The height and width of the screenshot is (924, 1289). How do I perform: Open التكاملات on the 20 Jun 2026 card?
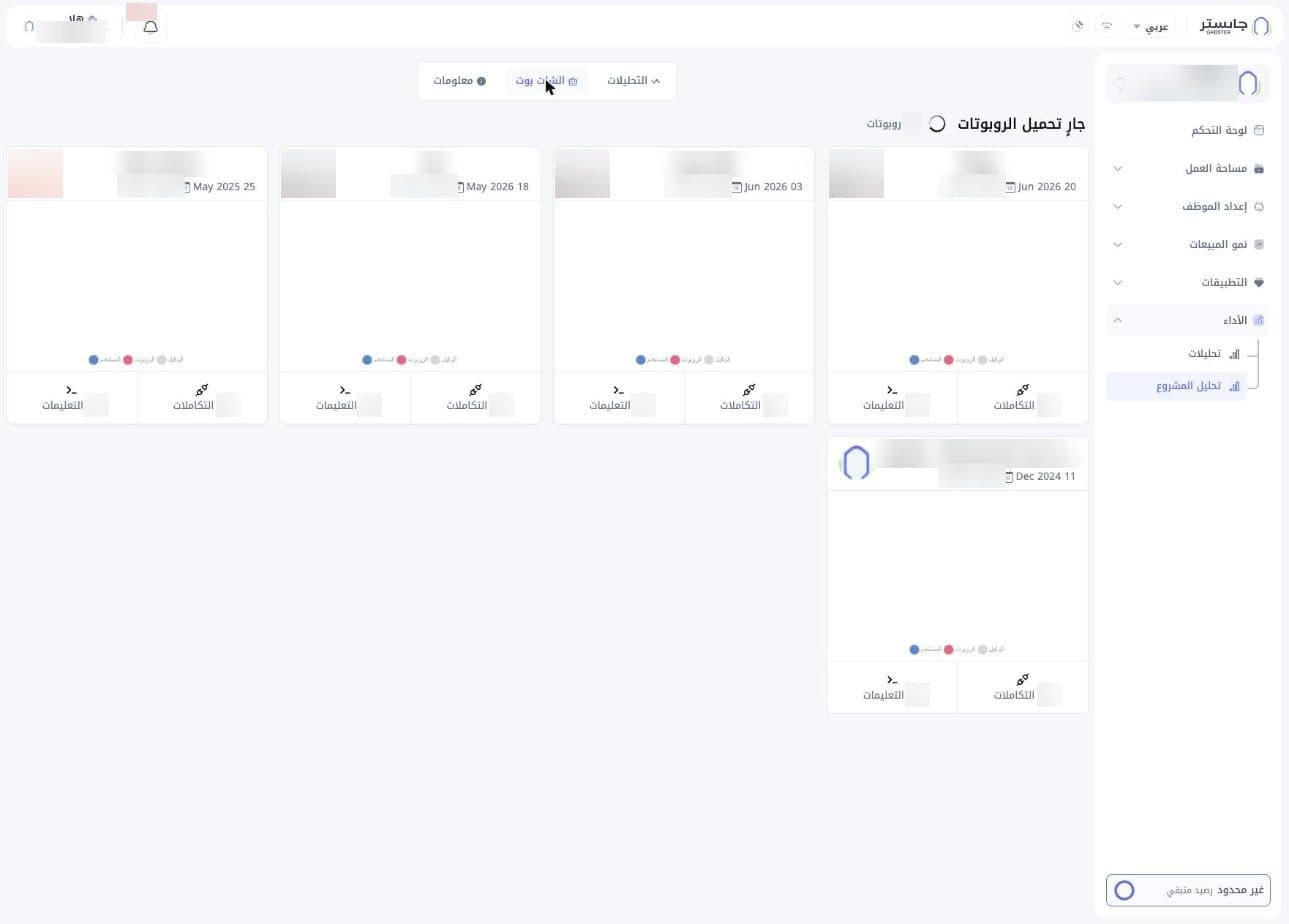[1022, 398]
